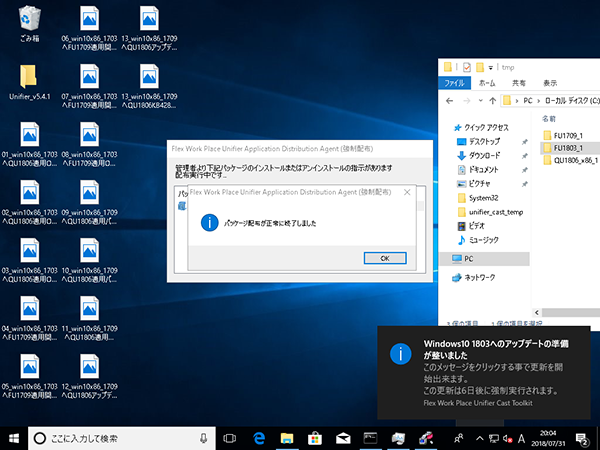Select desktop file 08_win10x86_1703
Viewport: 600px width, 450px height.
pos(89,145)
